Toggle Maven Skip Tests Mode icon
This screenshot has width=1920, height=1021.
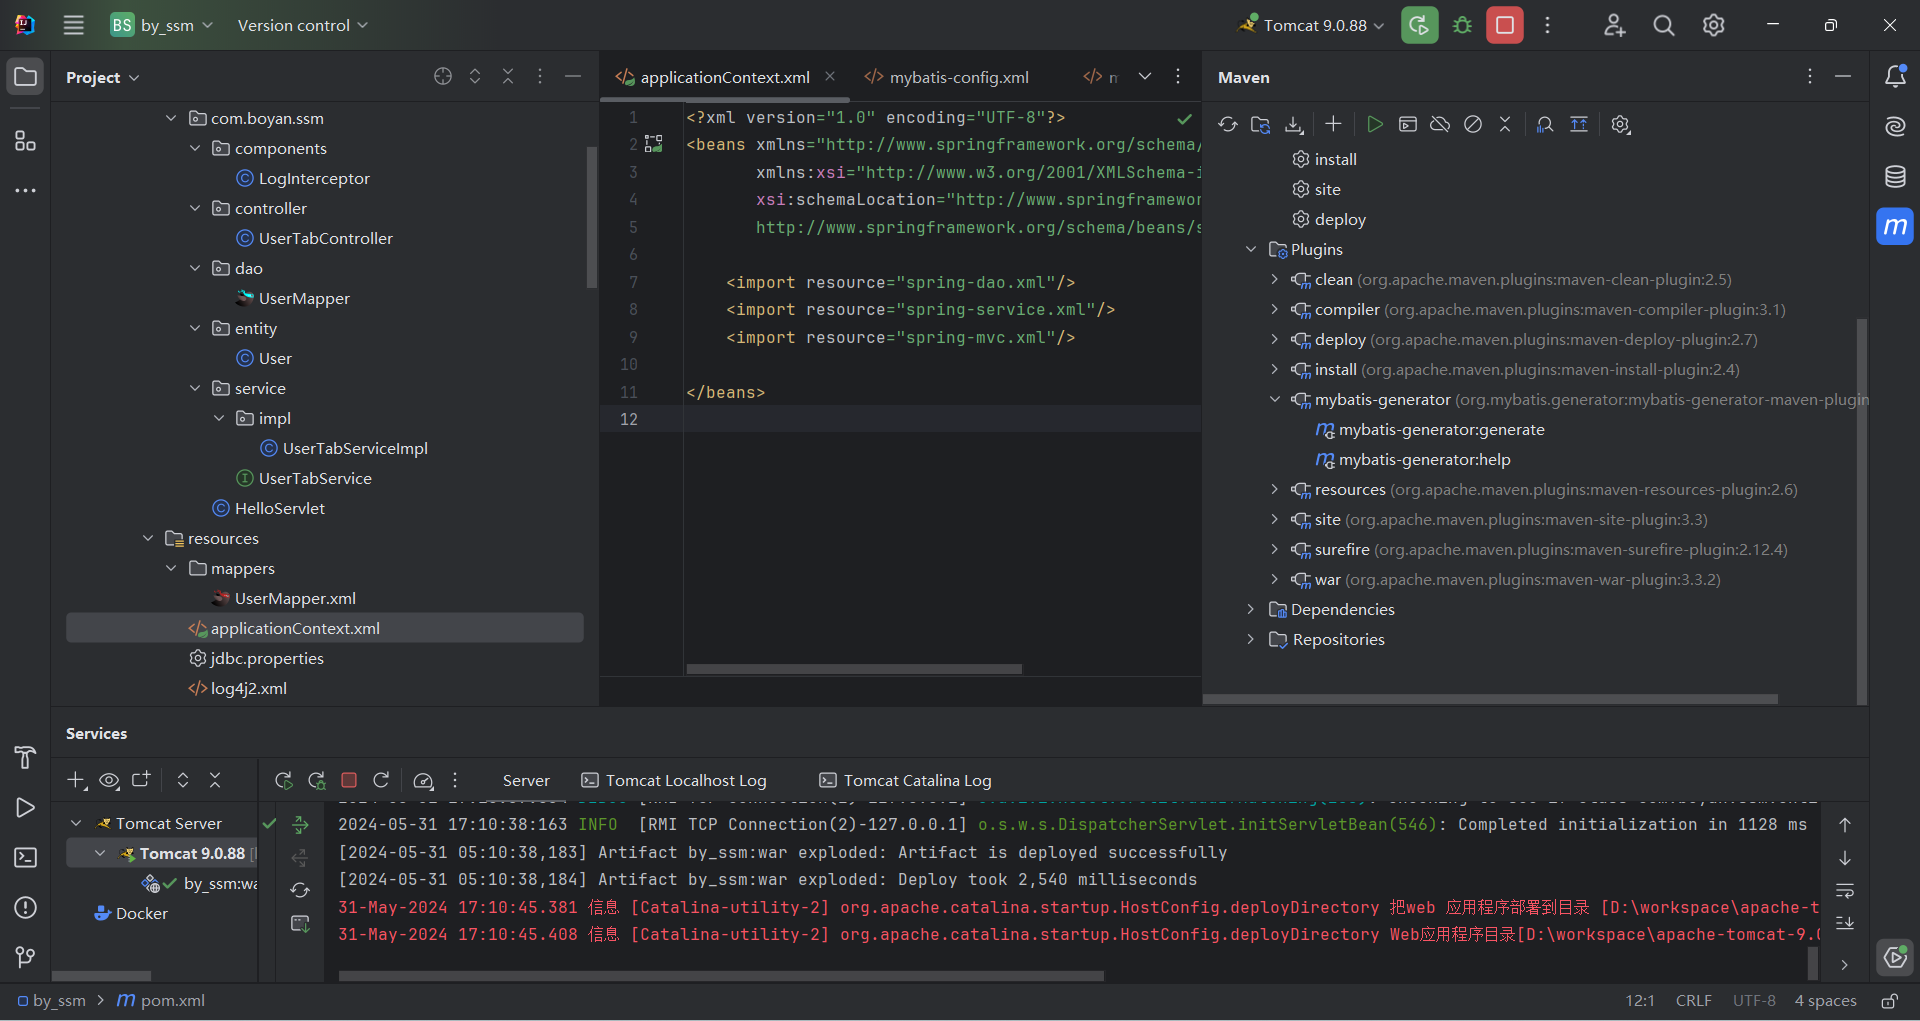[1473, 124]
